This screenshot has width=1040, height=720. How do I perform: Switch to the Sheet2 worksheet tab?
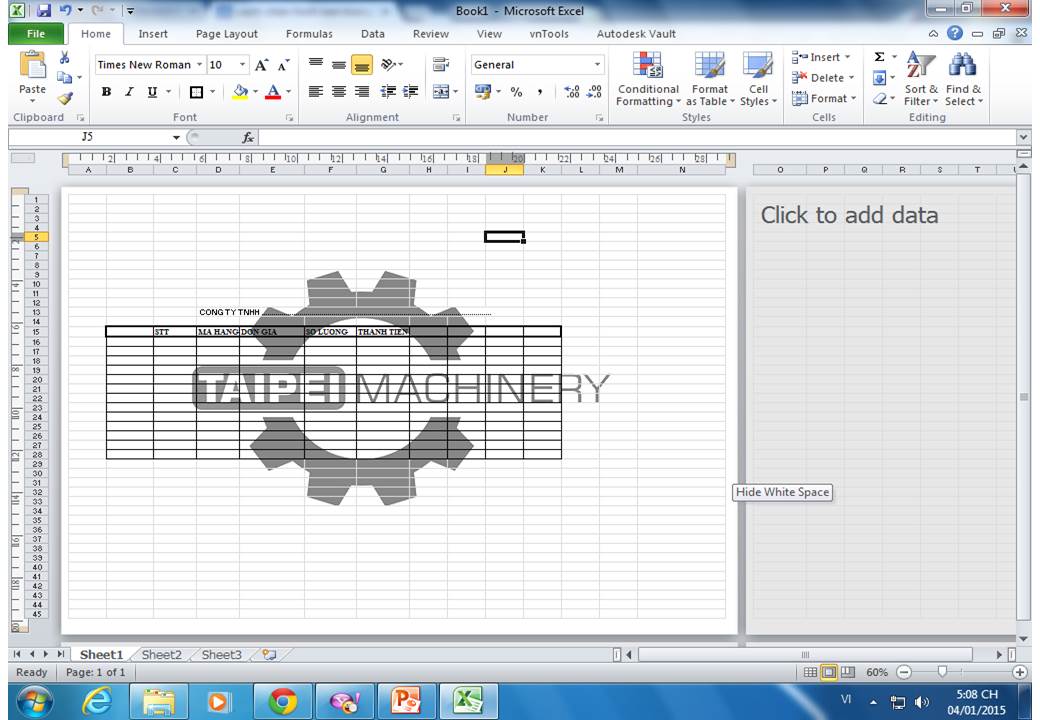[x=161, y=655]
